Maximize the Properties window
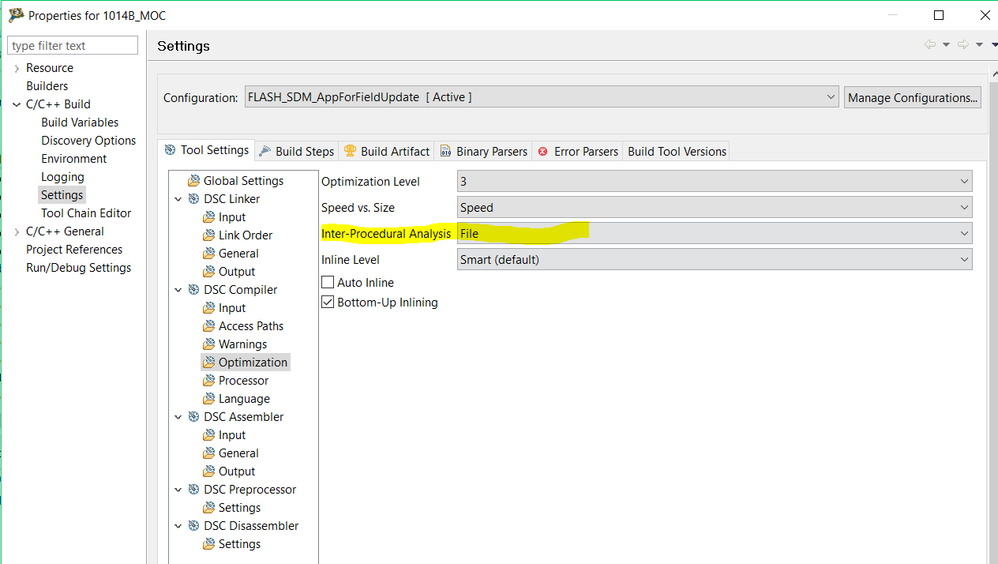 (x=939, y=15)
